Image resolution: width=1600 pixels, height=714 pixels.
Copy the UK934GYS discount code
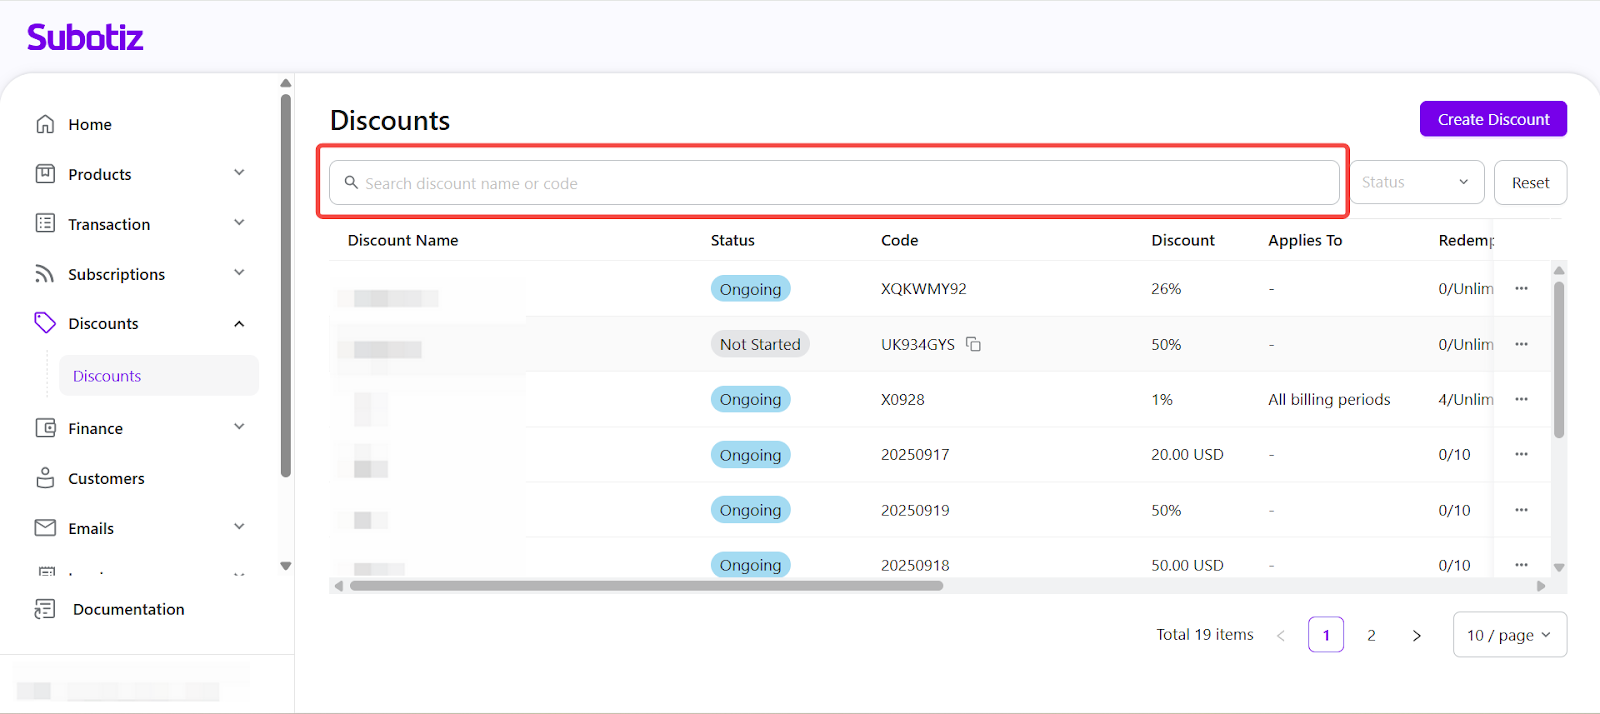(973, 344)
